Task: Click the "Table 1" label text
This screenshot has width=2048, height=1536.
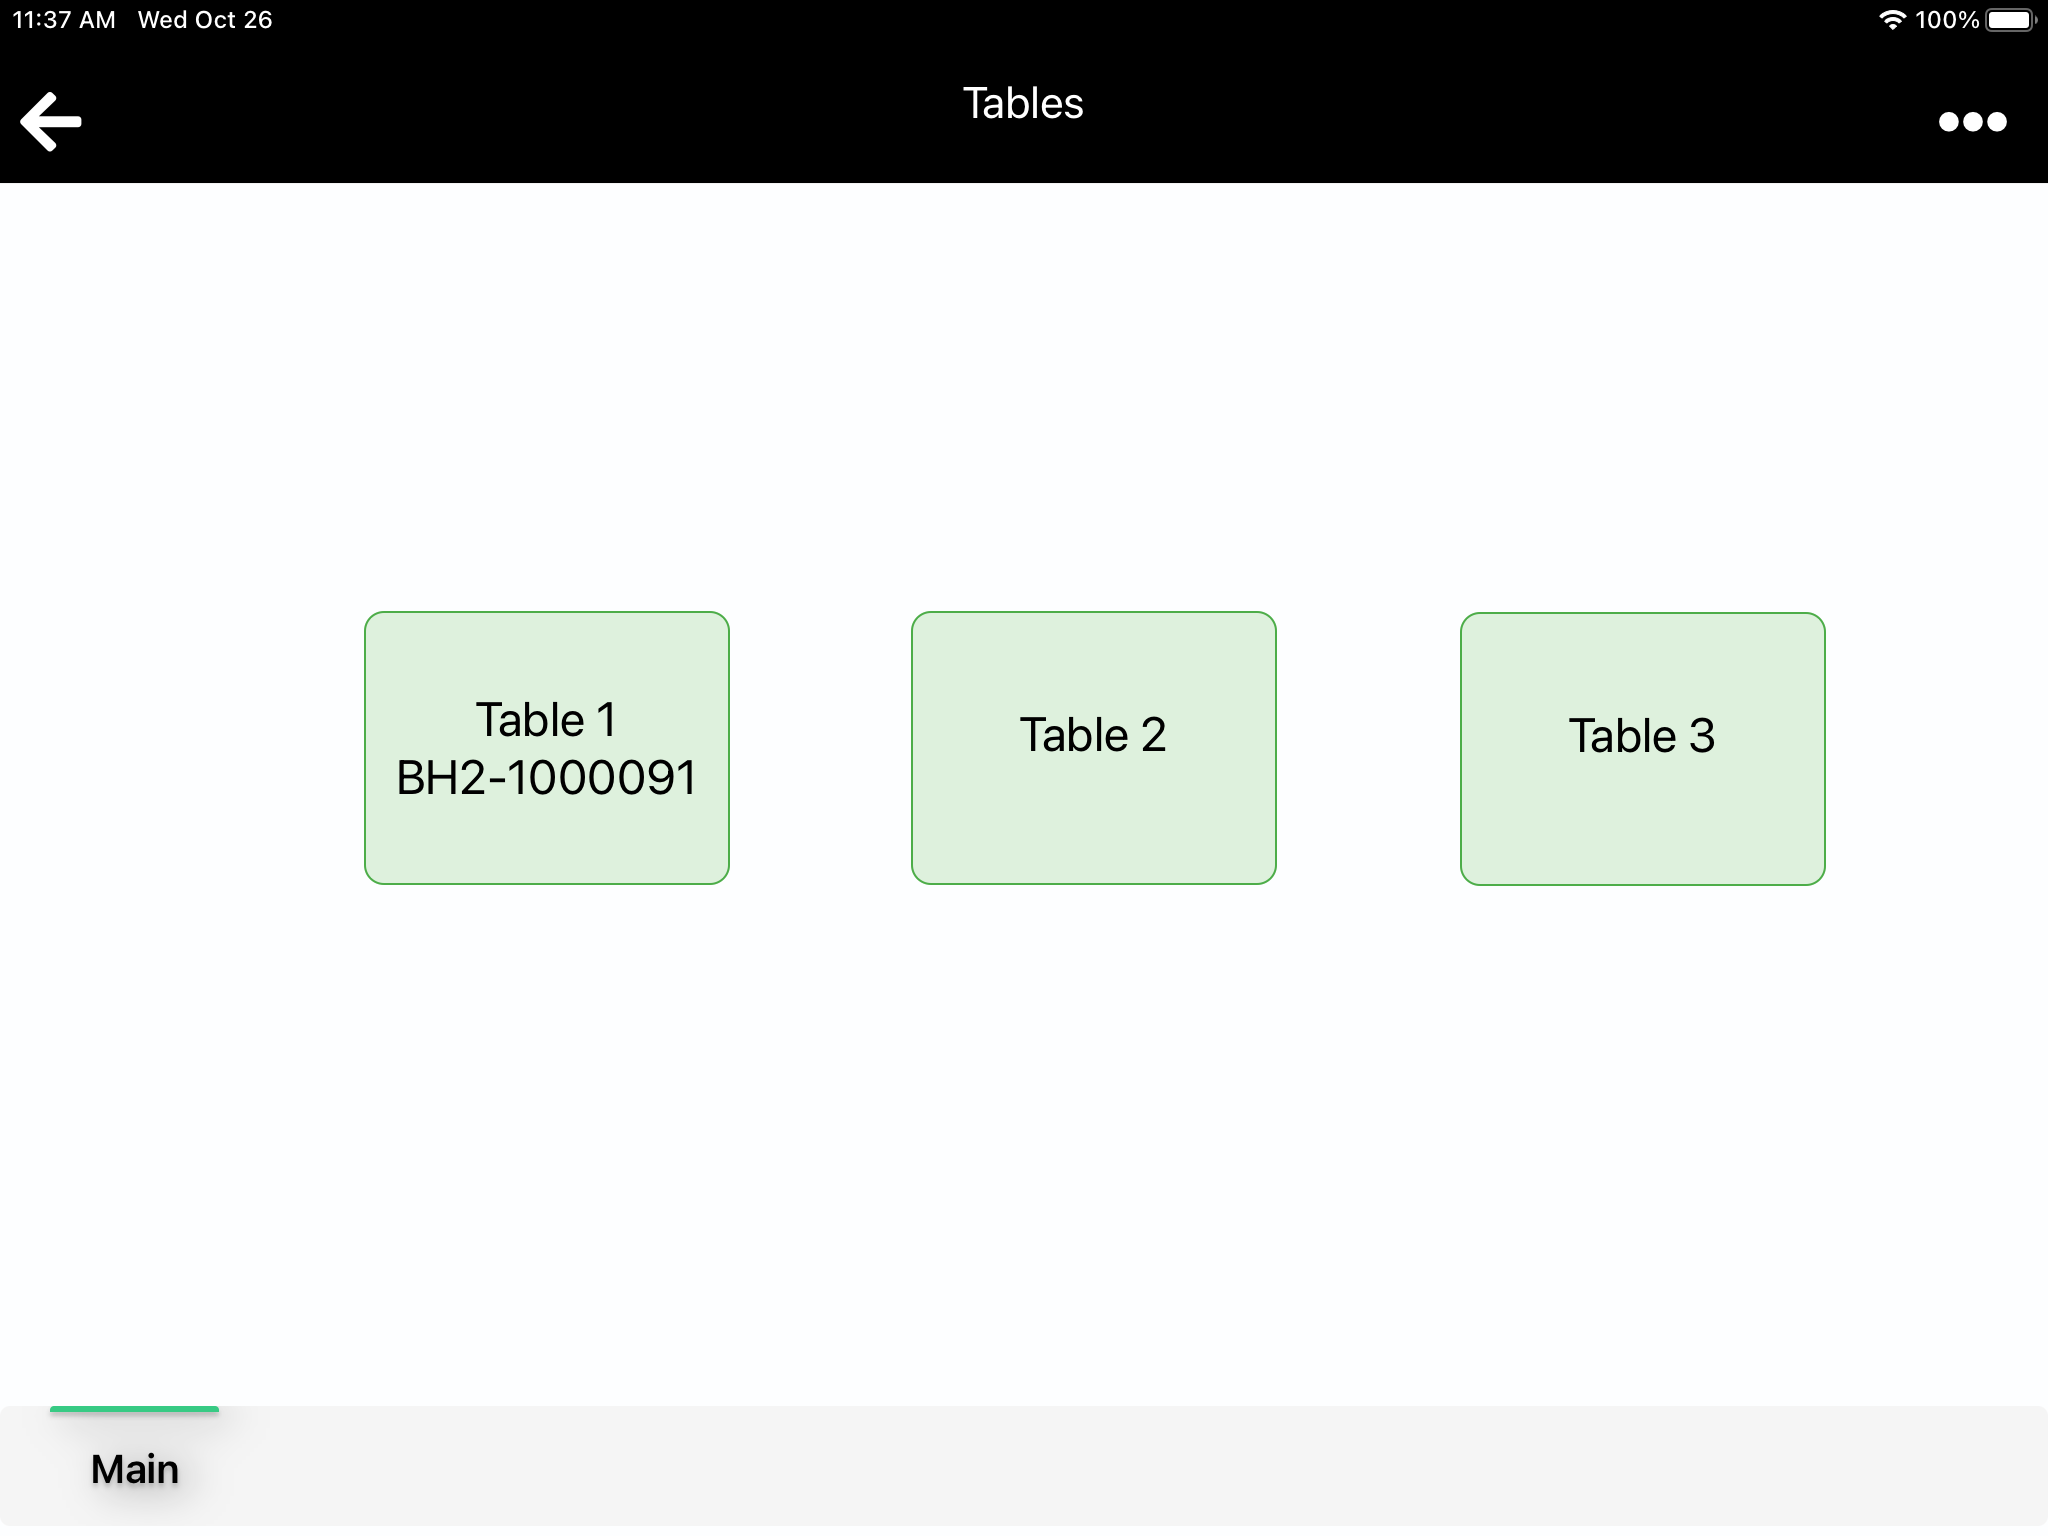Action: click(546, 720)
